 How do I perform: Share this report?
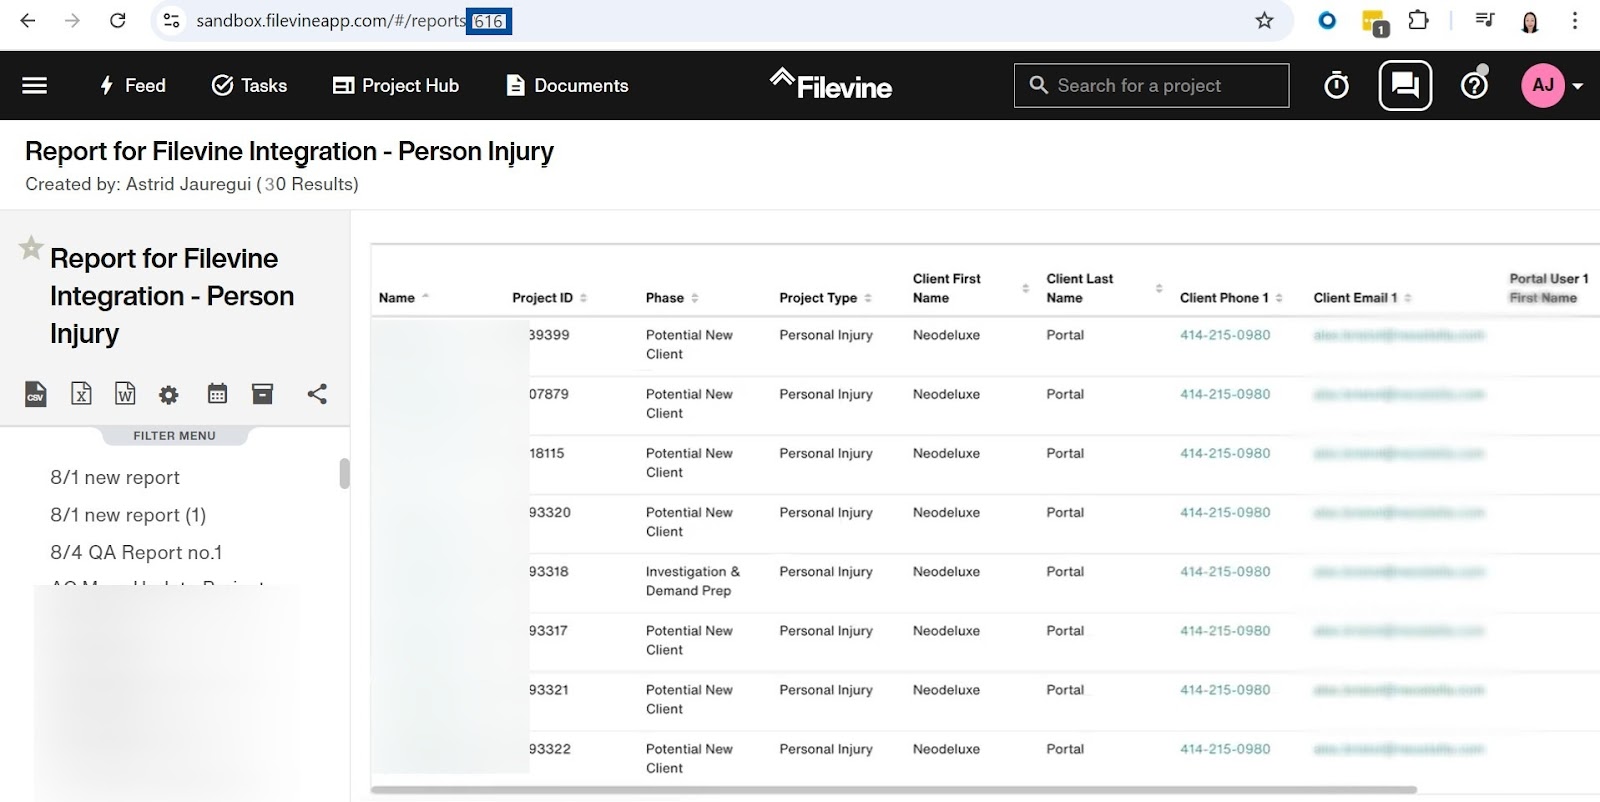(x=317, y=394)
